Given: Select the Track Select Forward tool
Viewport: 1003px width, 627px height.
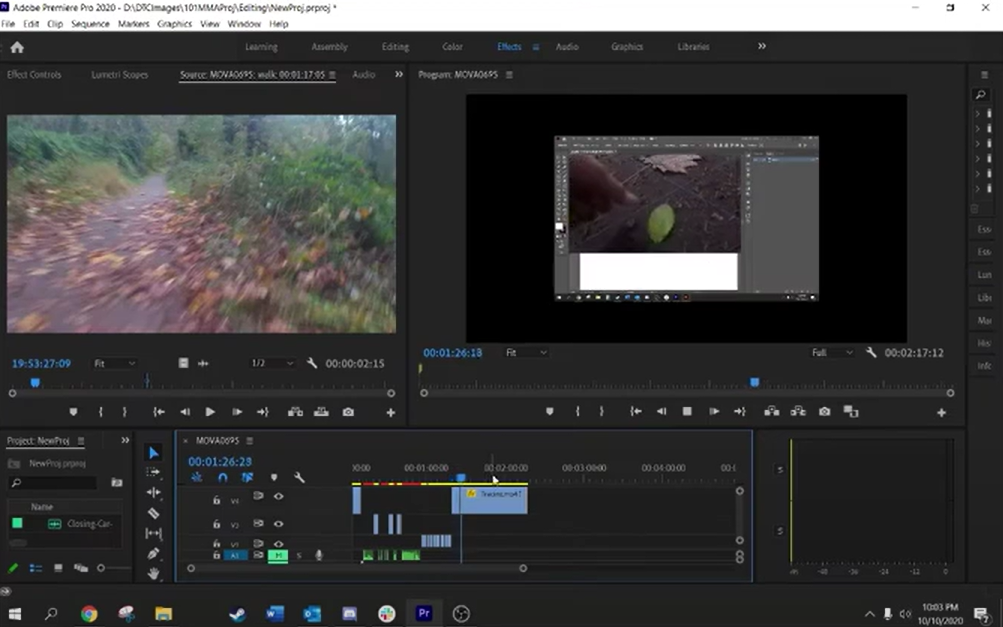Looking at the screenshot, I should click(153, 472).
